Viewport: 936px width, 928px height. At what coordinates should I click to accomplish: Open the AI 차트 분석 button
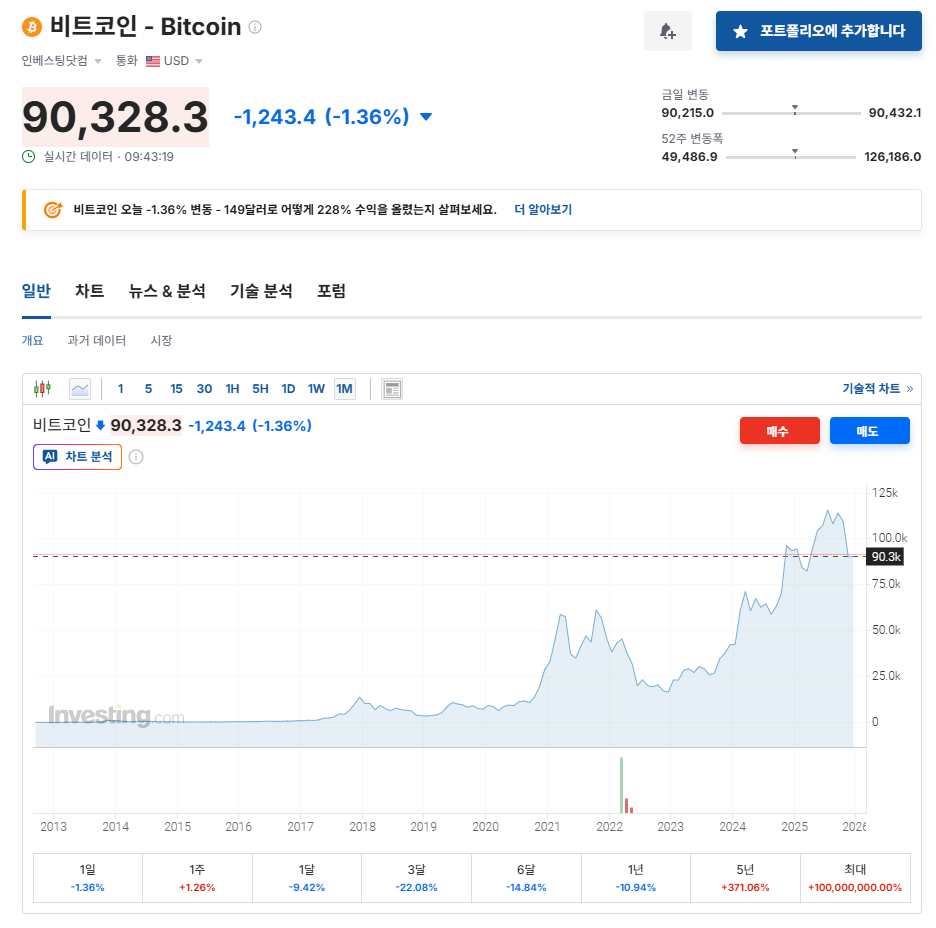pyautogui.click(x=78, y=457)
